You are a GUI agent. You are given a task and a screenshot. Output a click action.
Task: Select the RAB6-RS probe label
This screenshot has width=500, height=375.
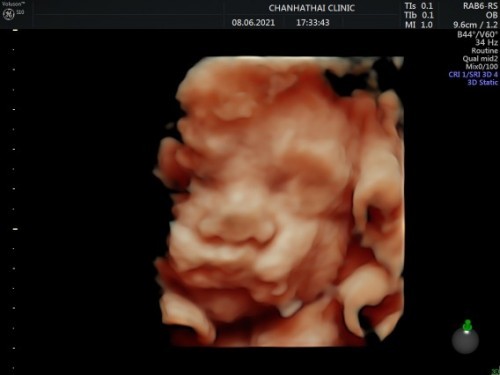tap(480, 6)
